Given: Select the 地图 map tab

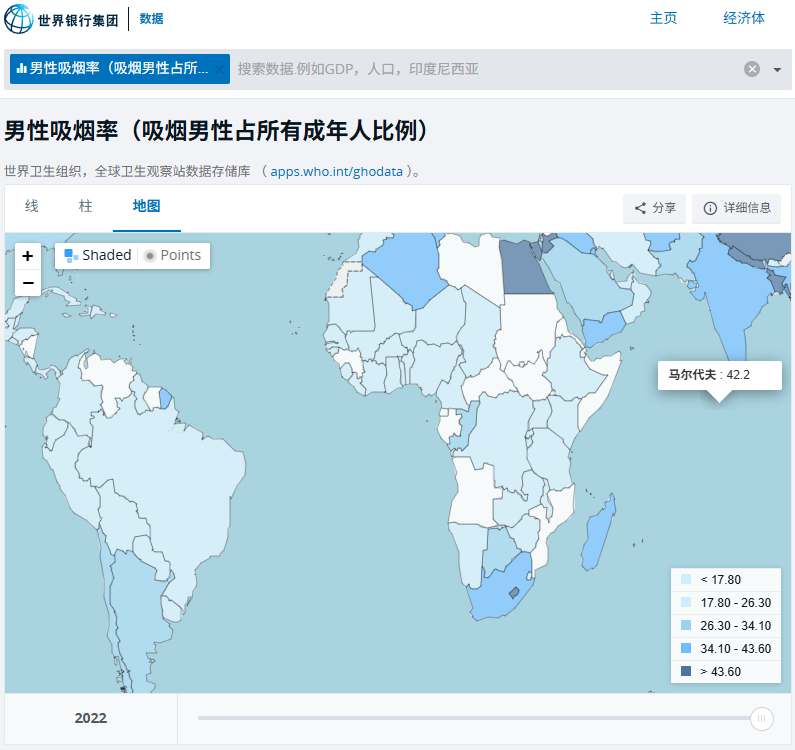Looking at the screenshot, I should [x=146, y=206].
